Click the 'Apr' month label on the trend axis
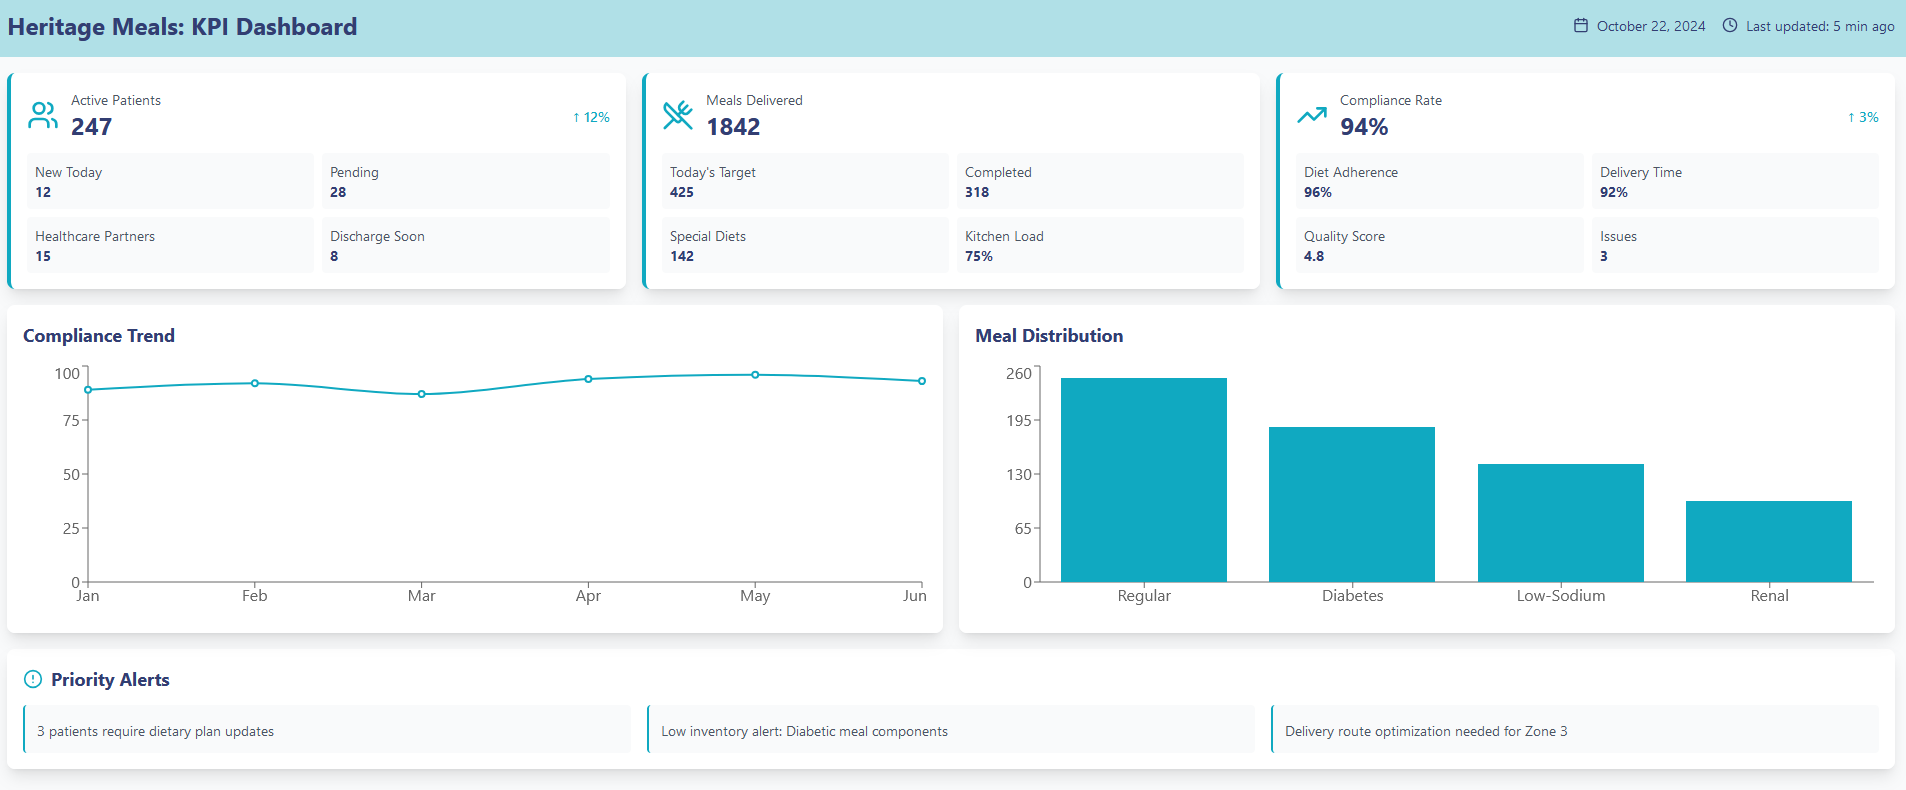Screen dimensions: 1906x790 588,596
